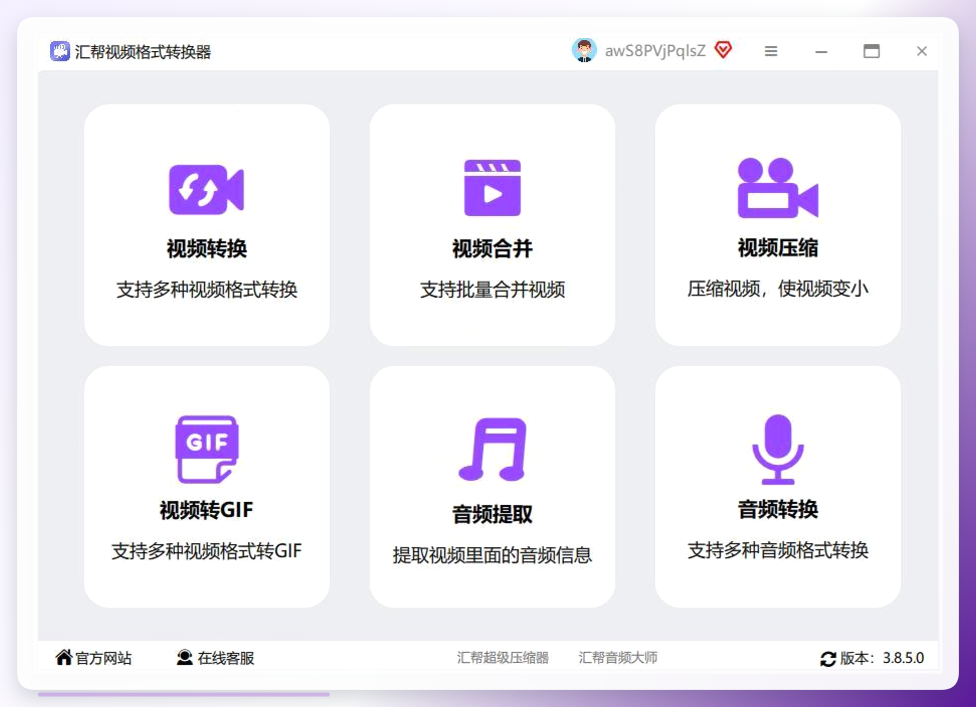
Task: Open the 汇帮音频大师 link
Action: click(x=618, y=658)
